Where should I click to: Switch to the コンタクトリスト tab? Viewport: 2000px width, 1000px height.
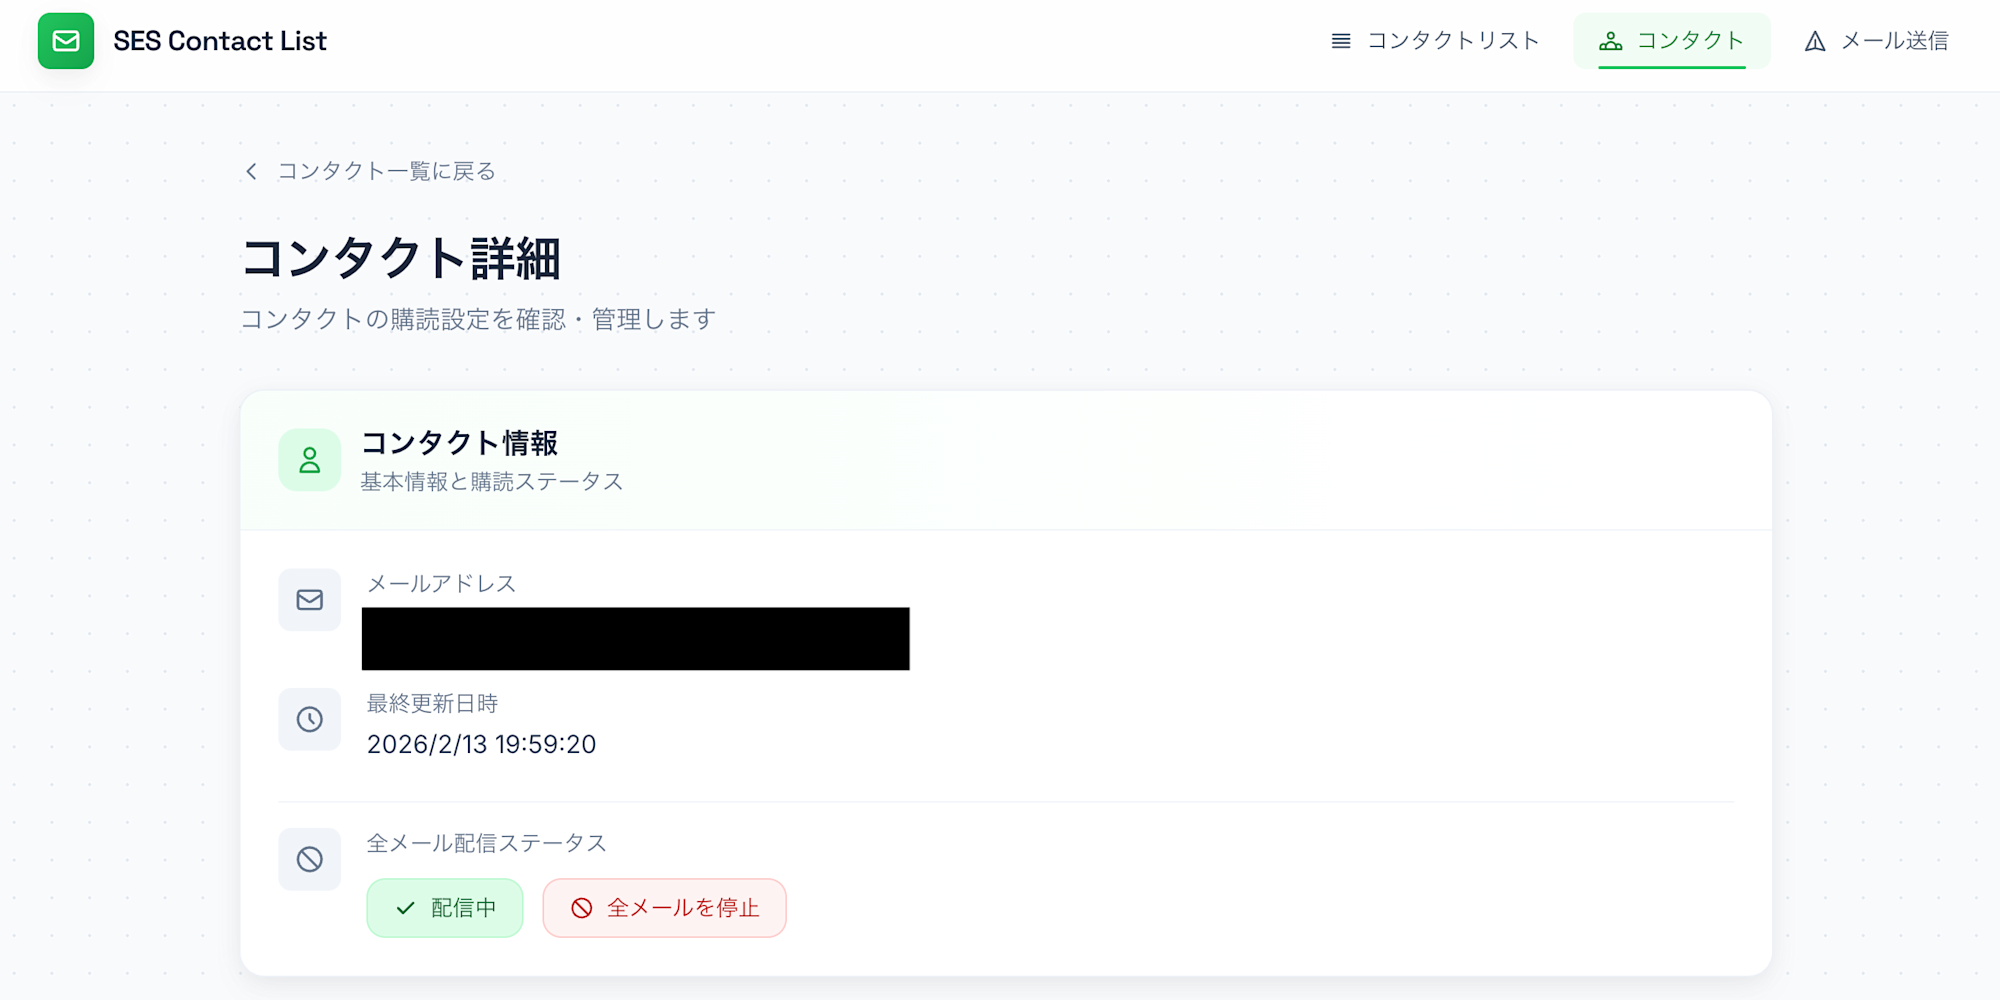(1453, 41)
